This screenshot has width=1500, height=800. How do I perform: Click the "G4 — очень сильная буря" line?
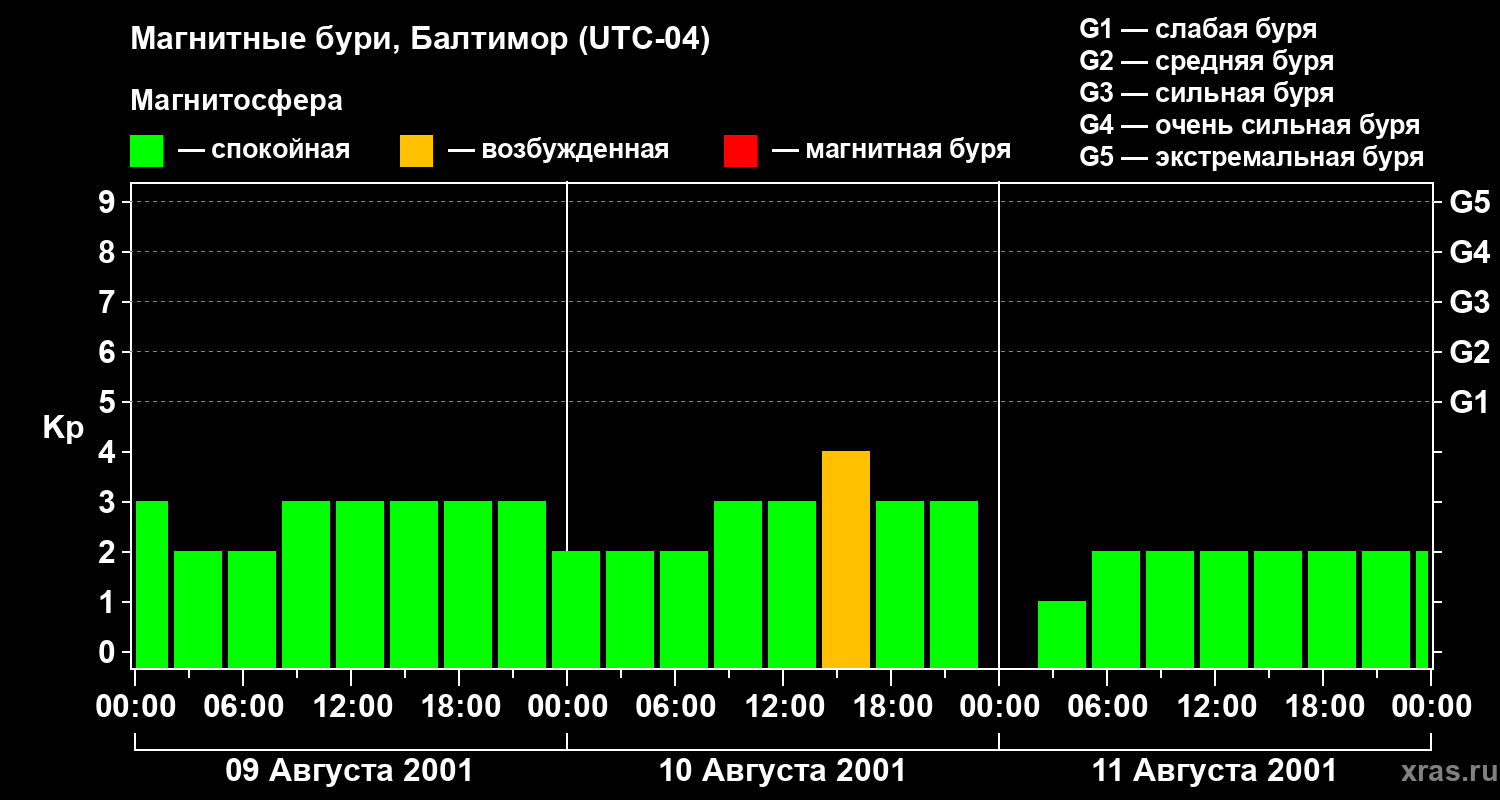(x=1250, y=125)
